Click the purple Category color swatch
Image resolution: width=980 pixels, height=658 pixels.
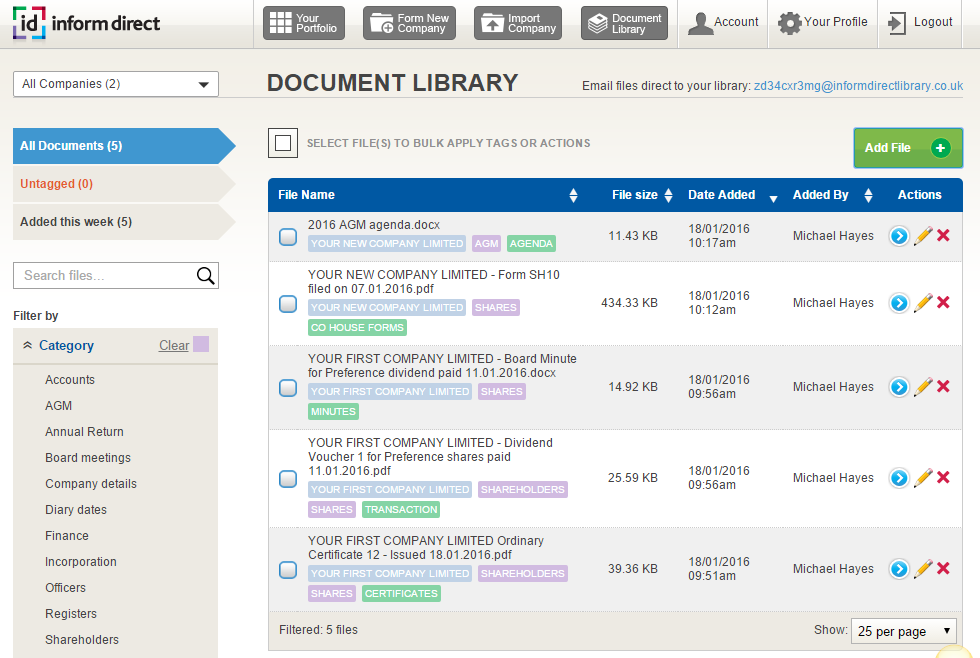pos(201,344)
